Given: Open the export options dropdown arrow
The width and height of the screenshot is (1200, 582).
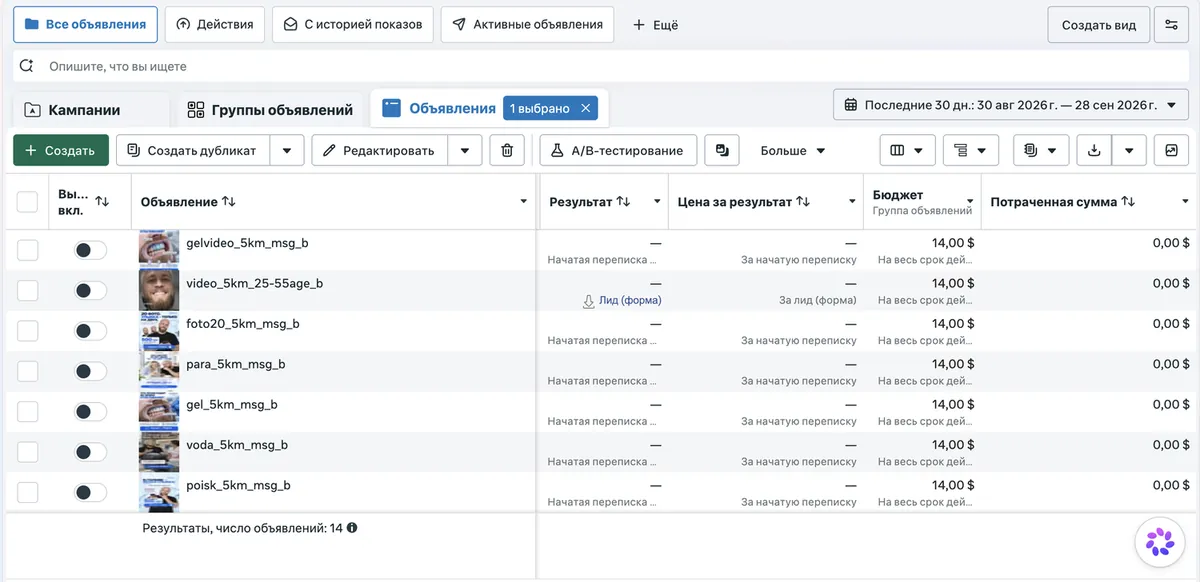Looking at the screenshot, I should coord(1129,150).
